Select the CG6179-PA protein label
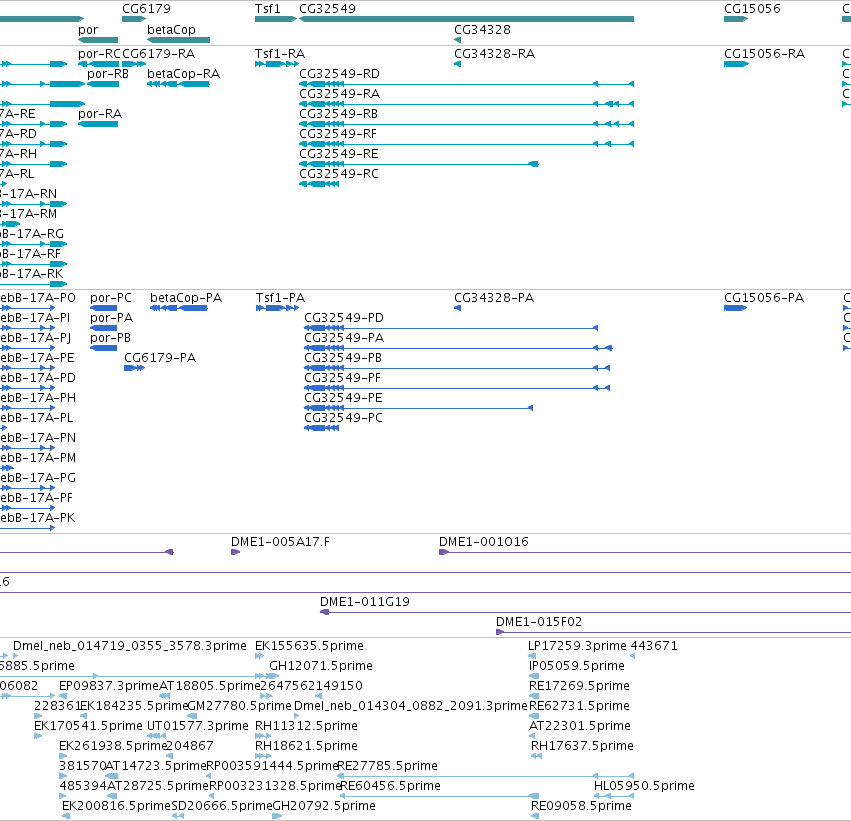The height and width of the screenshot is (821, 851). coord(160,358)
